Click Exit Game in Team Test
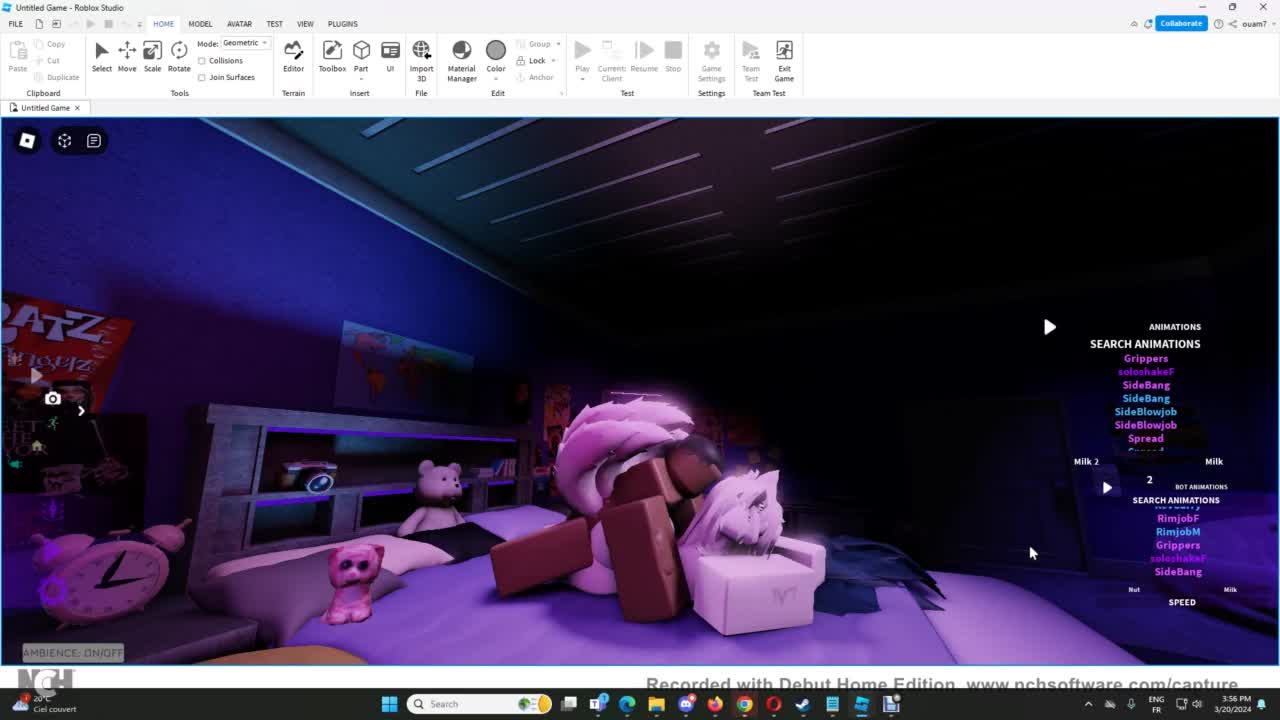Screen dimensions: 1280x720 (x=784, y=58)
